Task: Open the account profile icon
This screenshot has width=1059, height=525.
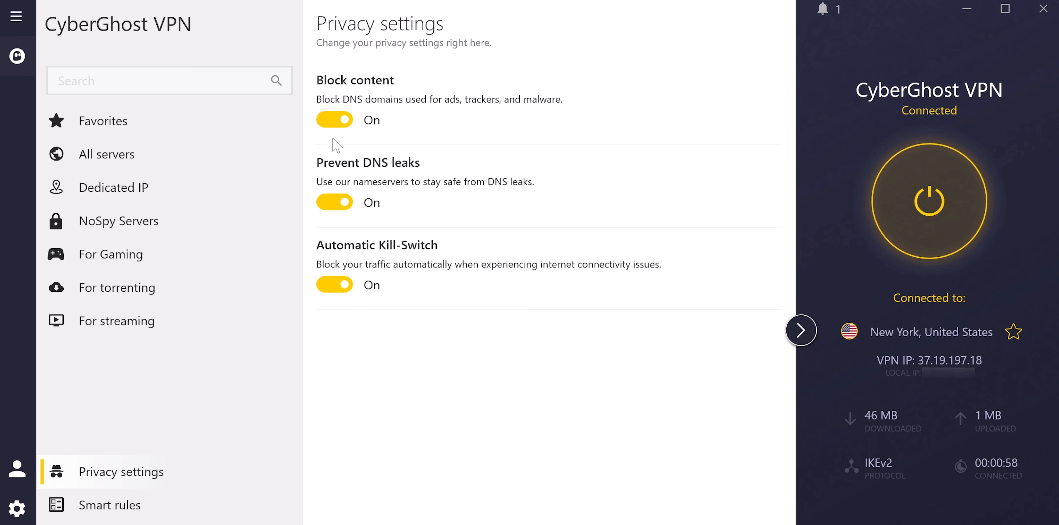Action: point(17,468)
